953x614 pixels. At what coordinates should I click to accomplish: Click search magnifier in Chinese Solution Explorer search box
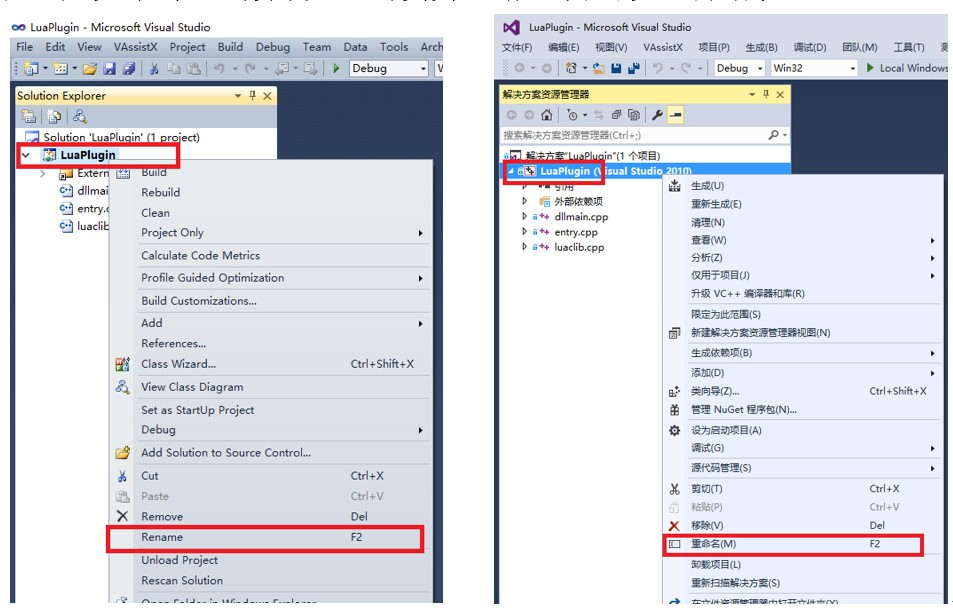773,135
